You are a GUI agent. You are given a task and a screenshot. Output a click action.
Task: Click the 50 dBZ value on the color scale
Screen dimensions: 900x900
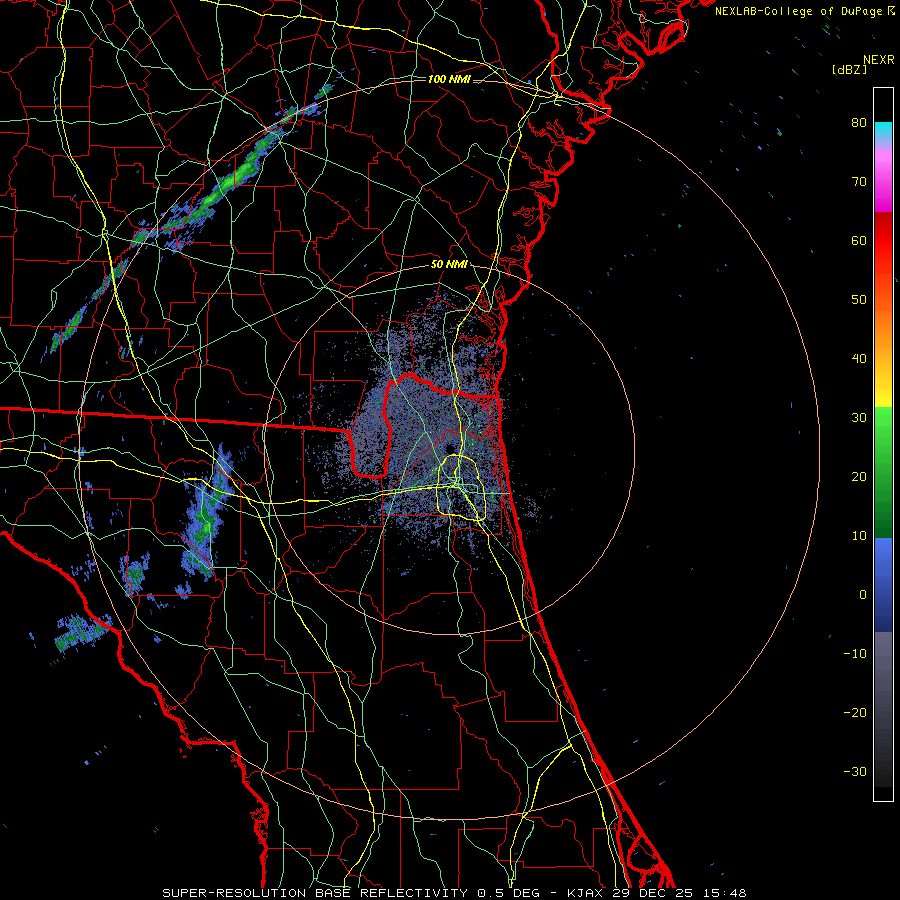click(x=859, y=300)
